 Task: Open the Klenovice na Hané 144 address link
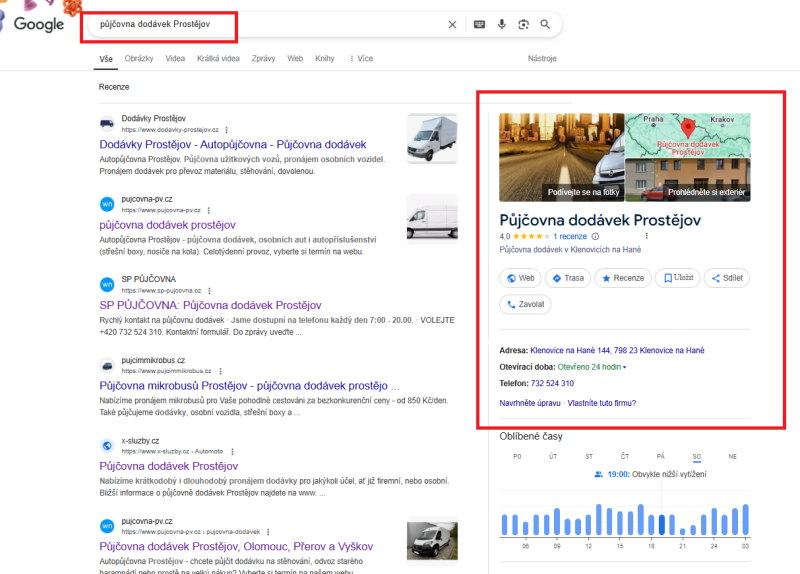tap(617, 351)
